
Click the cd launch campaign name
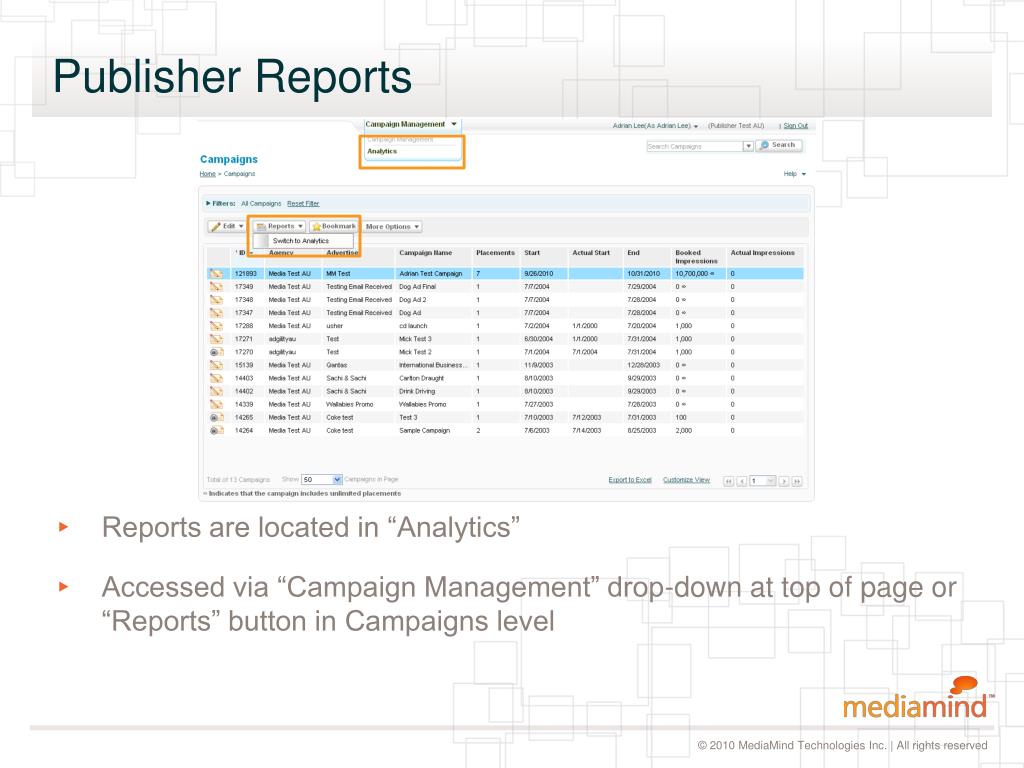(x=413, y=326)
